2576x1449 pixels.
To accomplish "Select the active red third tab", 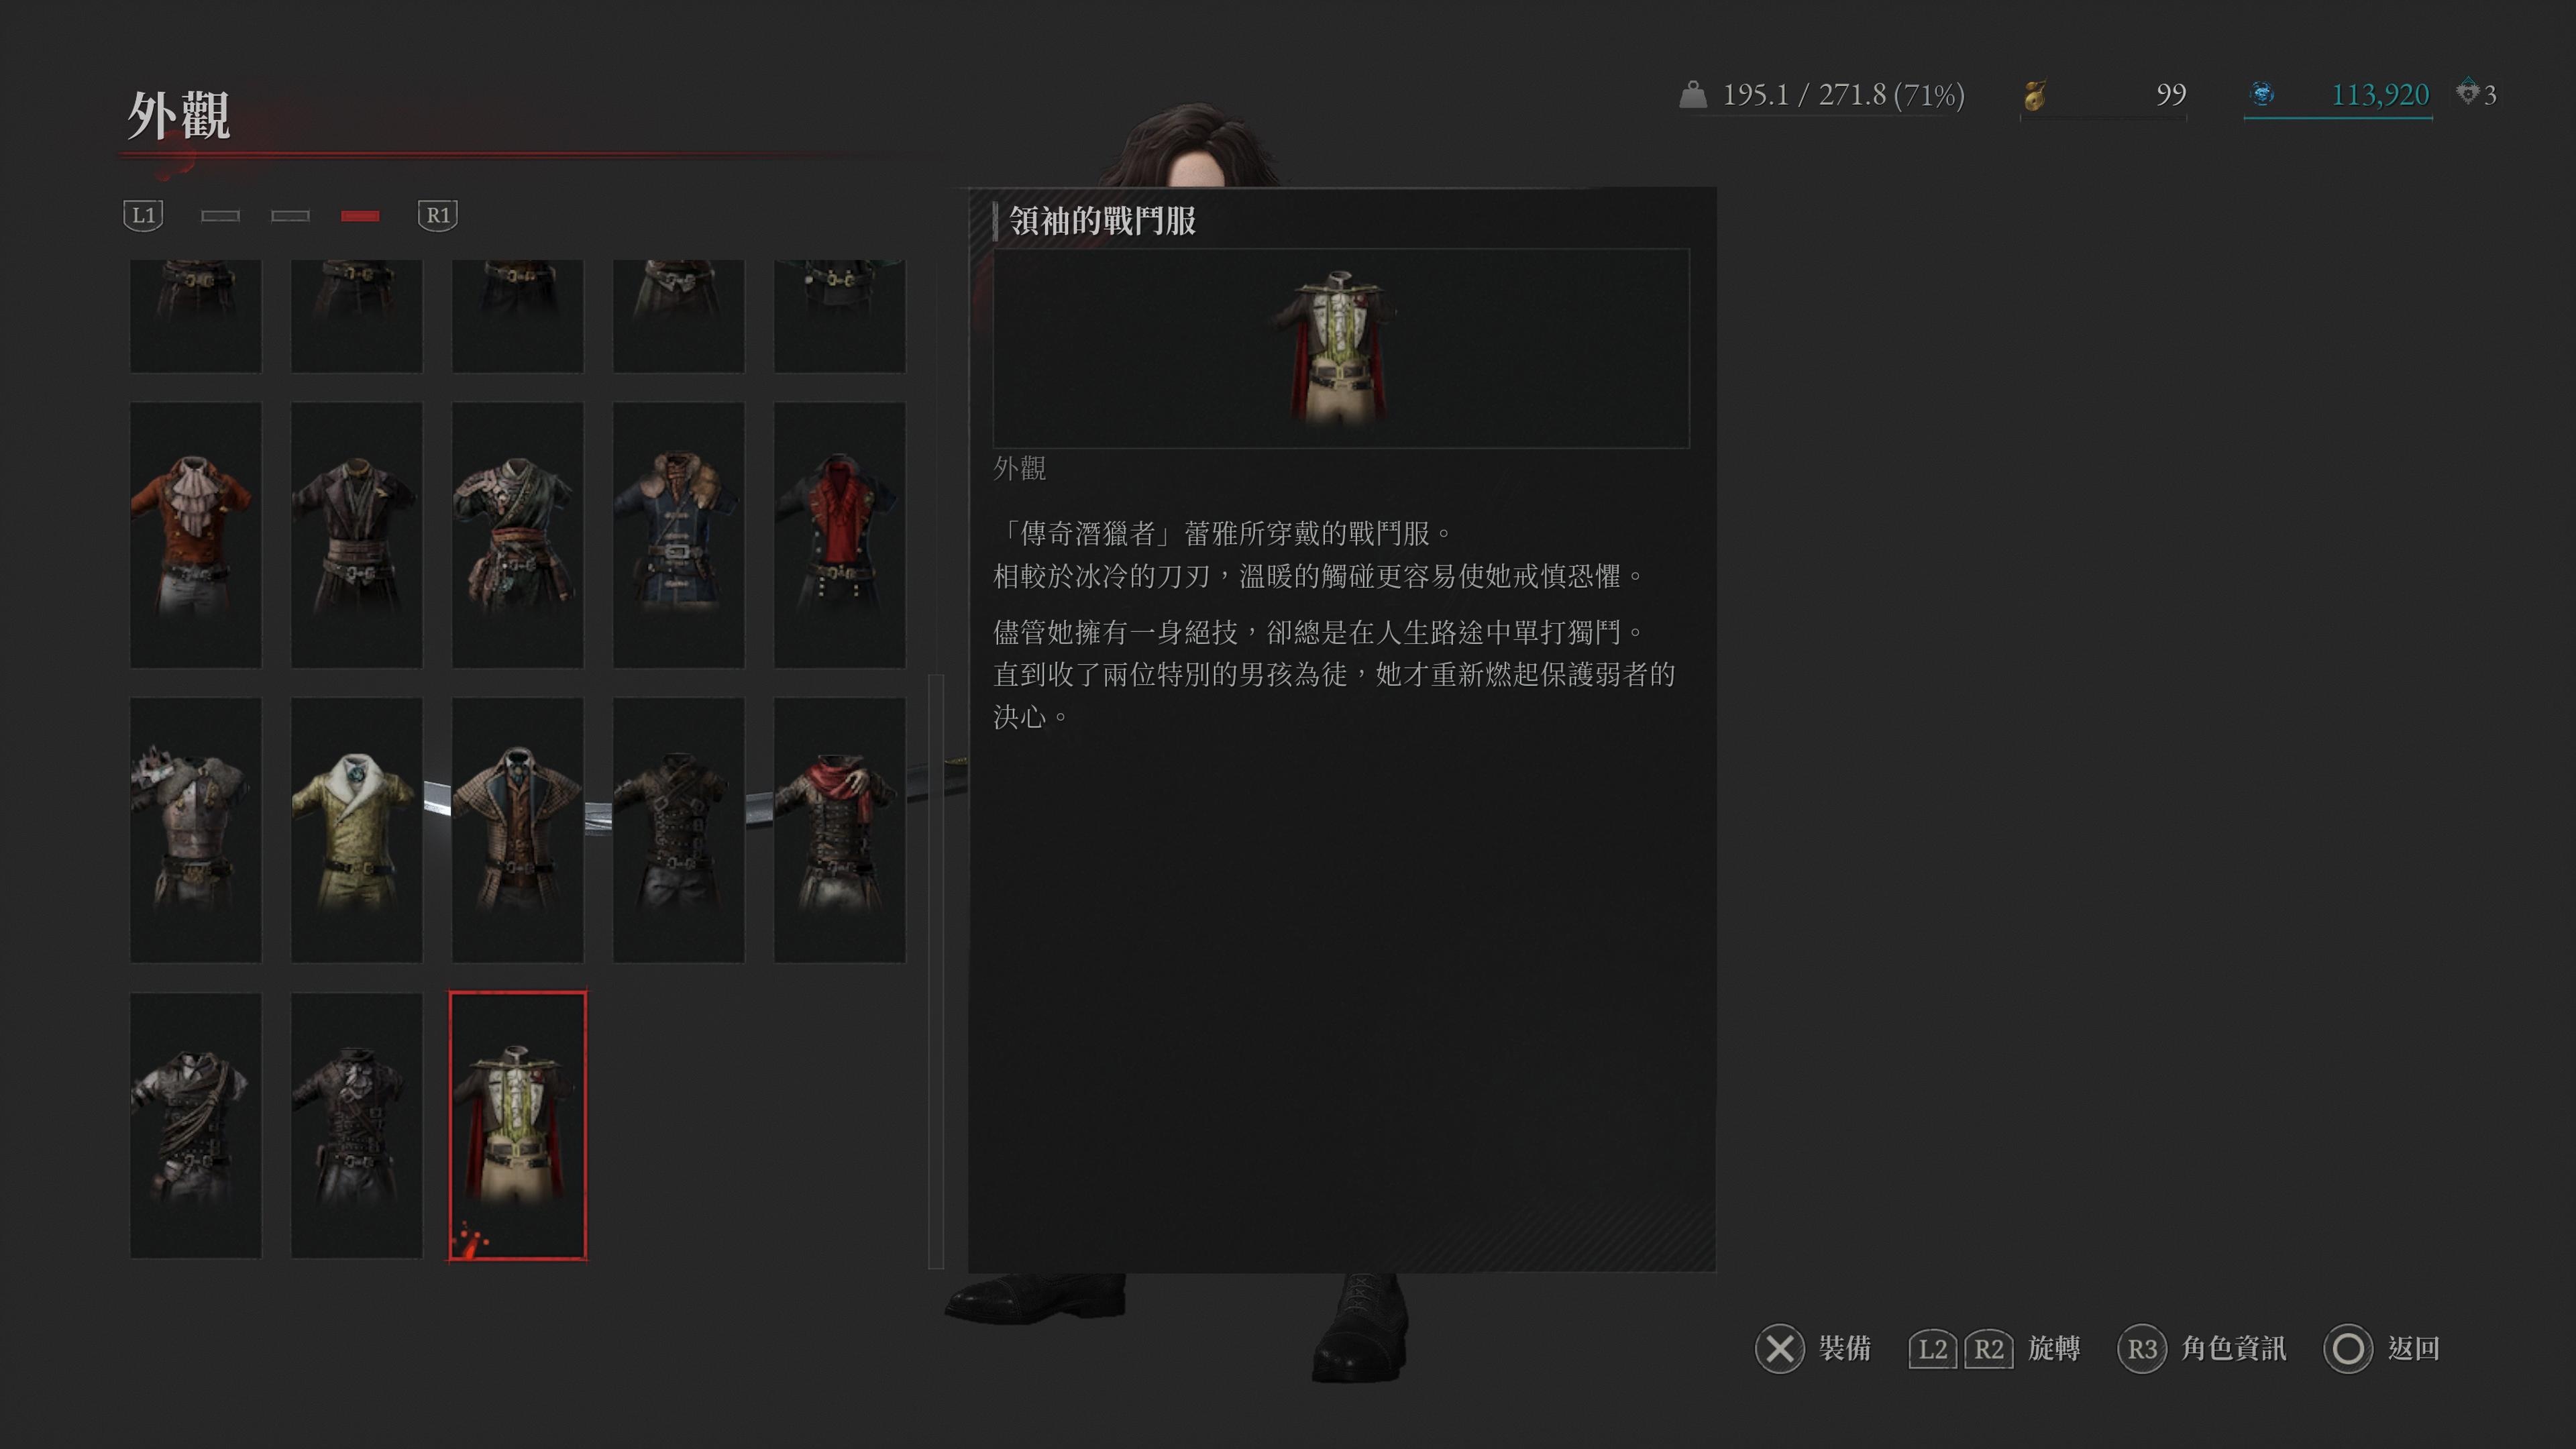I will (x=360, y=216).
